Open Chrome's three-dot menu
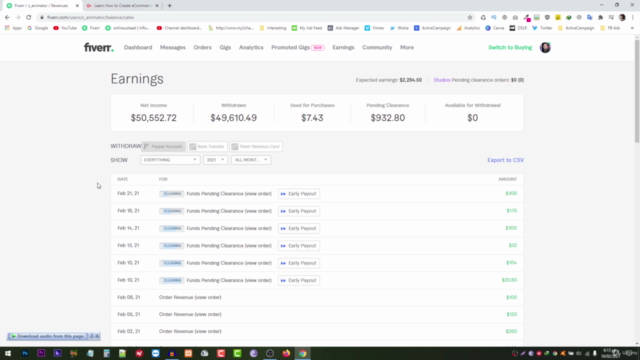 pos(633,18)
